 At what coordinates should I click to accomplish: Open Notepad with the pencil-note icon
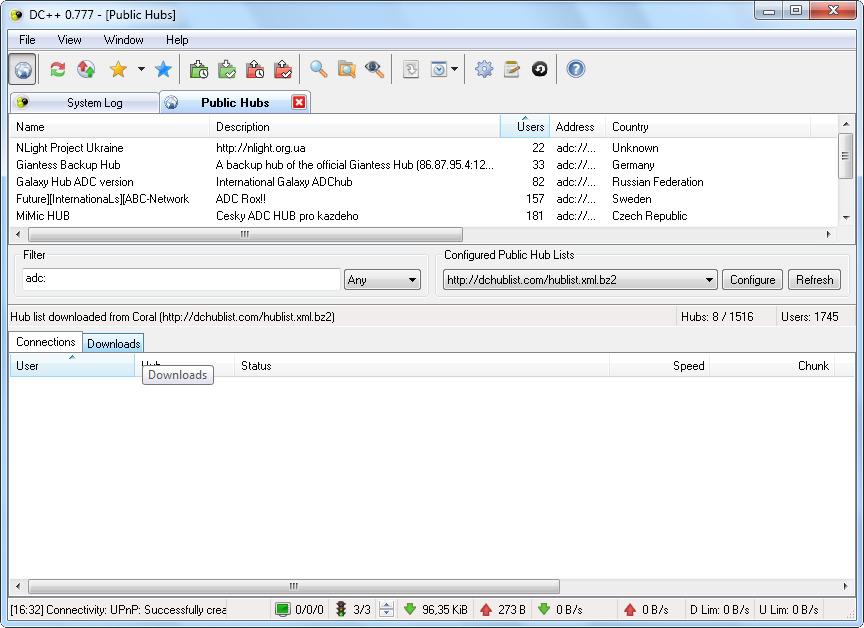click(x=512, y=69)
